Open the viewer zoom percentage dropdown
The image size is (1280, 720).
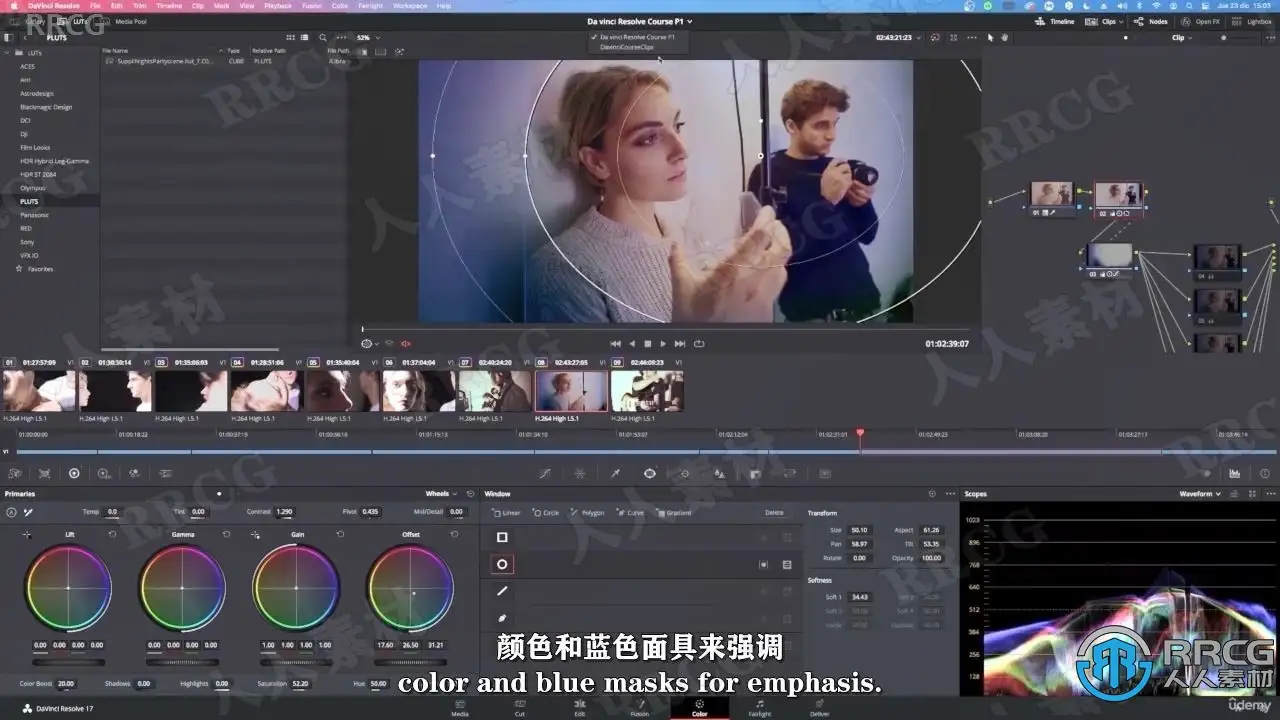coord(367,37)
